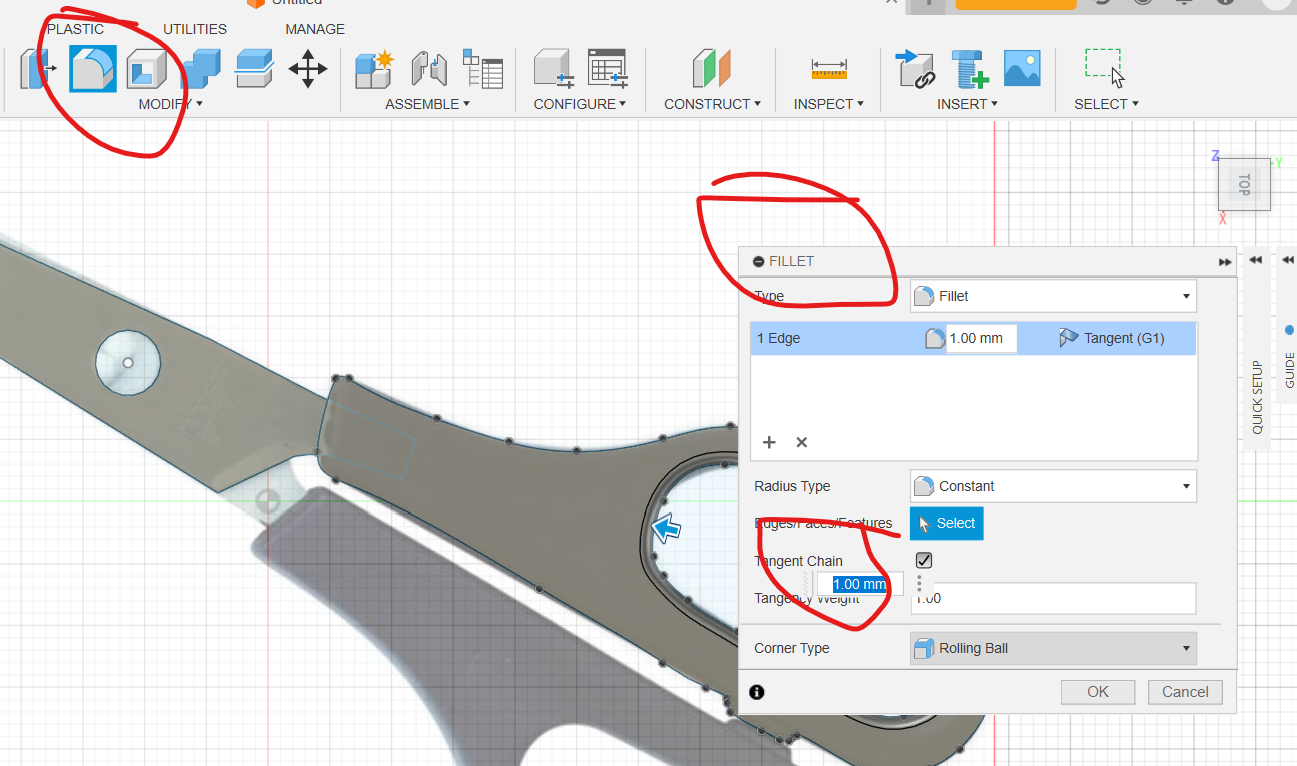Add a new selection set with plus icon
This screenshot has height=766, width=1297.
(769, 442)
